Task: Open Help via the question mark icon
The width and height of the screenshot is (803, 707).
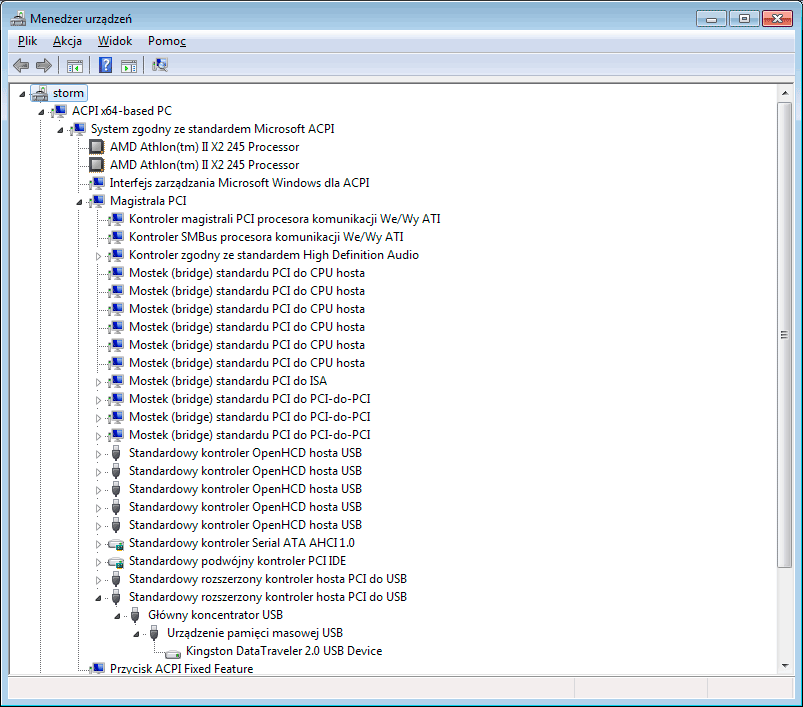Action: click(105, 65)
